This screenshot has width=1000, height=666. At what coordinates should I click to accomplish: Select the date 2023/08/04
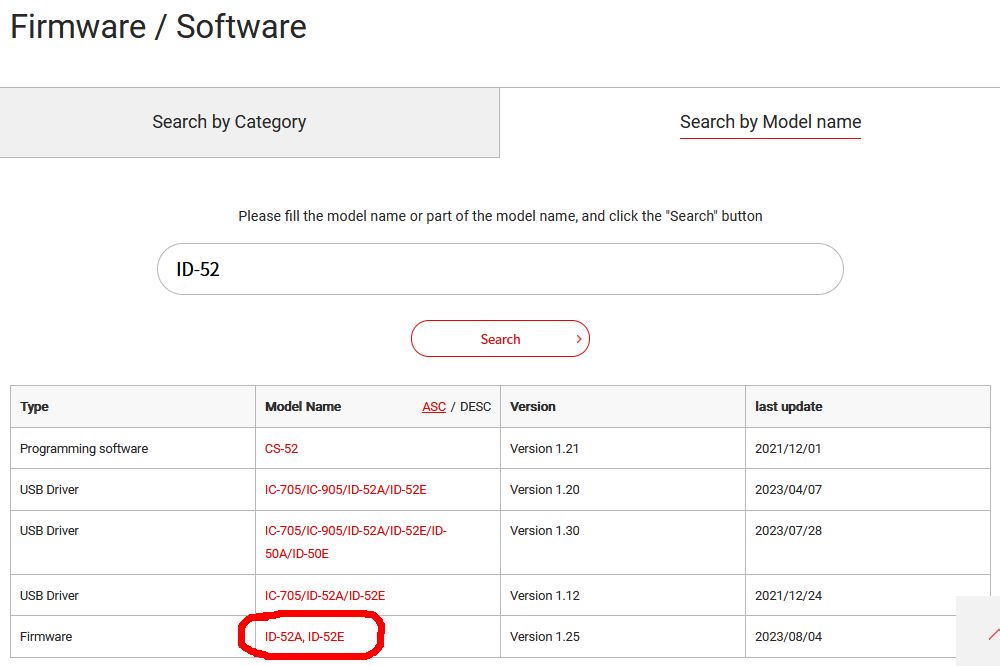788,637
